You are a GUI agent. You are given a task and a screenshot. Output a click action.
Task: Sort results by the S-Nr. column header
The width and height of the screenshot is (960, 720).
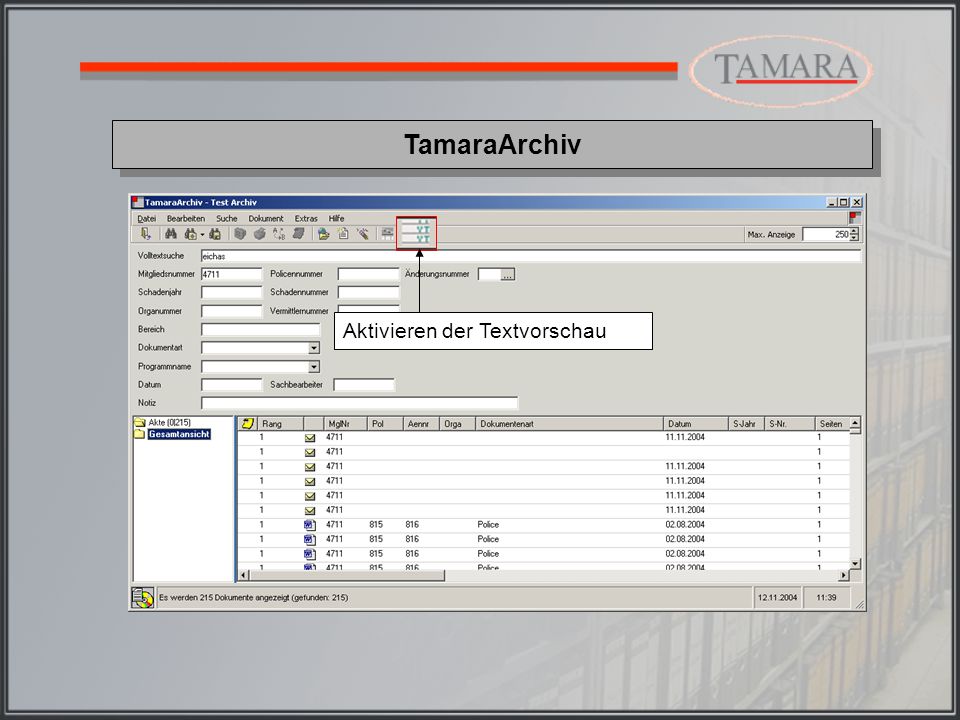(x=790, y=424)
